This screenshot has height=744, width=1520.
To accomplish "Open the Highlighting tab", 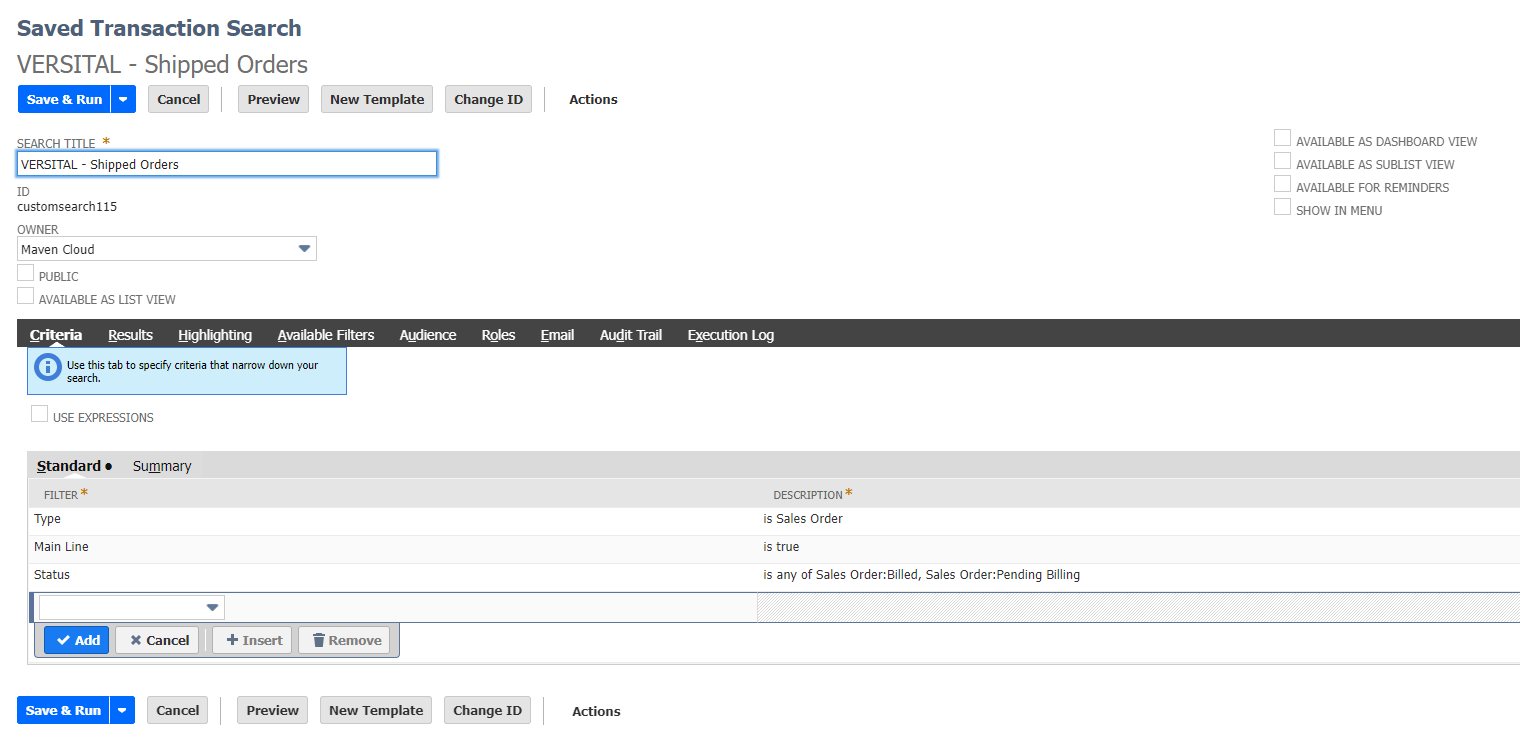I will click(215, 335).
